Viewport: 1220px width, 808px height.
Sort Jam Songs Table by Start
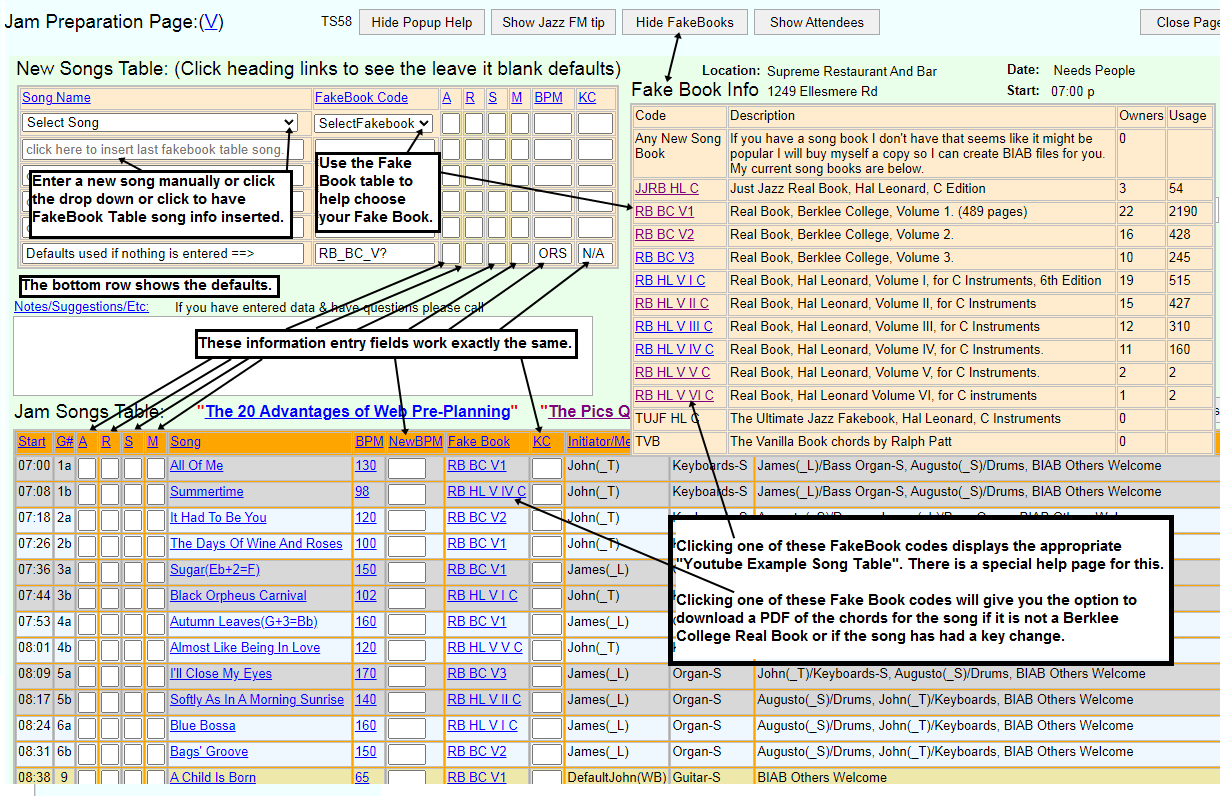point(32,442)
